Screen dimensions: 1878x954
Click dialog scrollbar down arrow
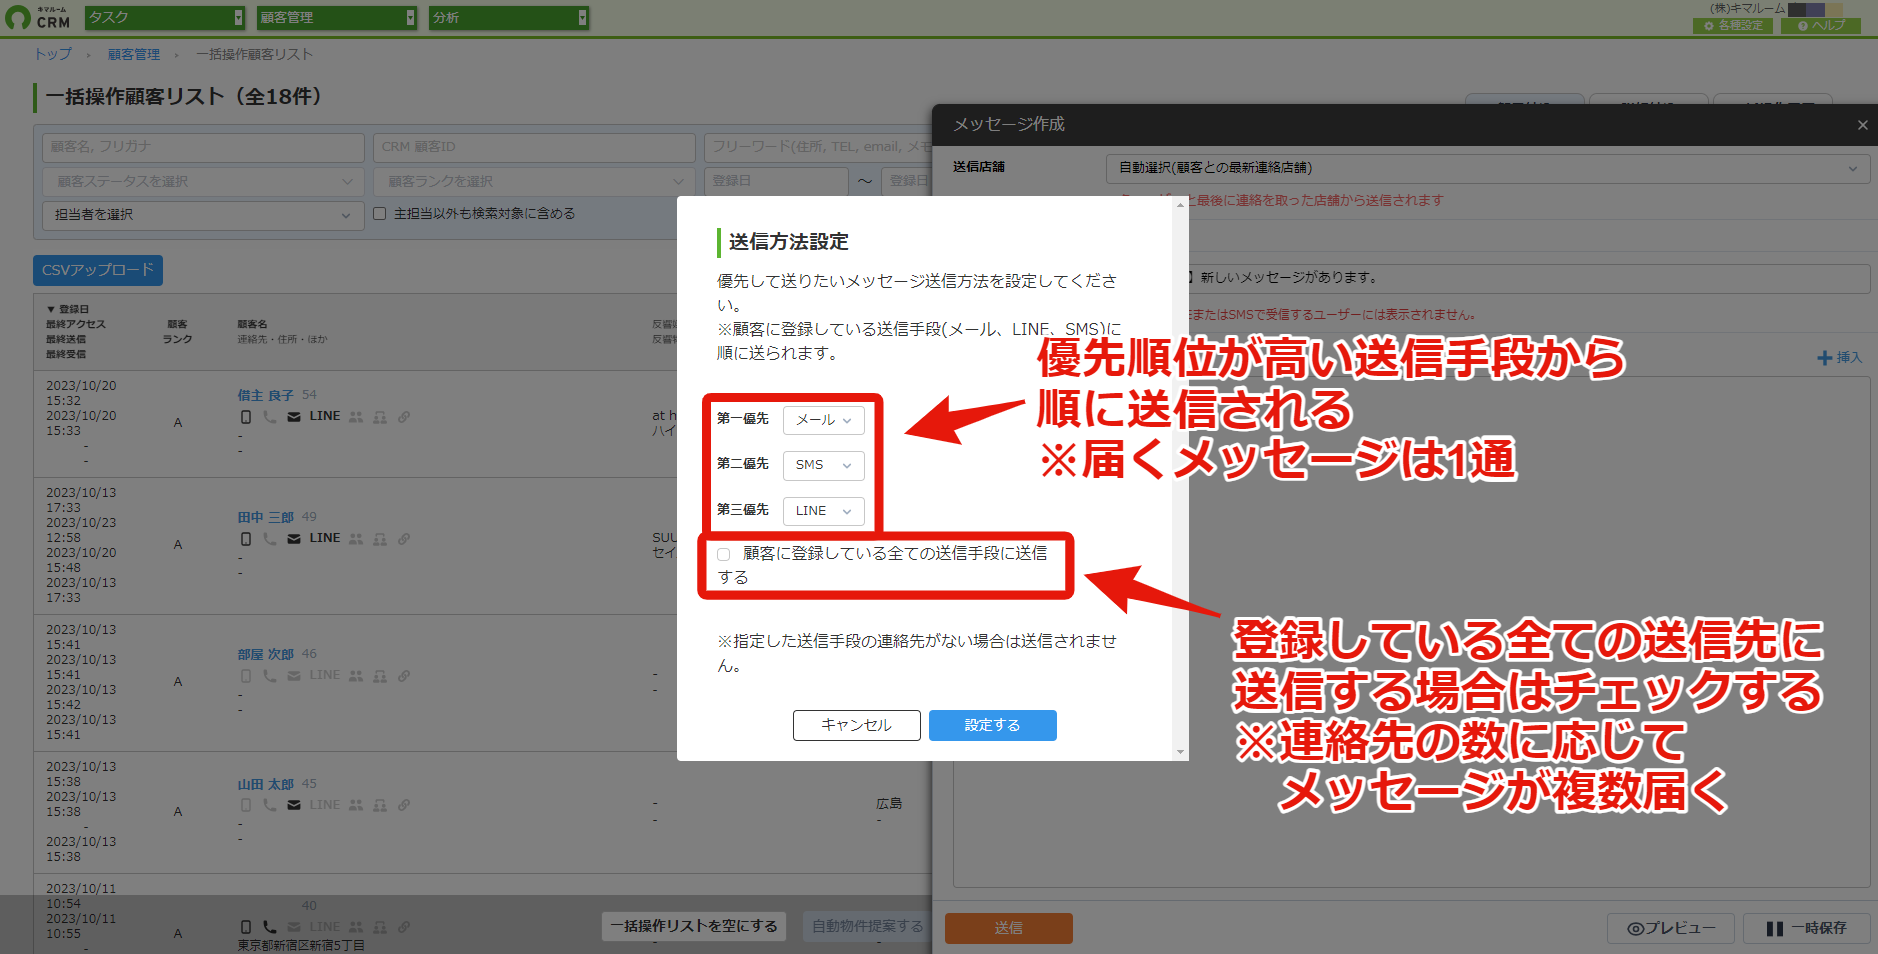[1181, 752]
